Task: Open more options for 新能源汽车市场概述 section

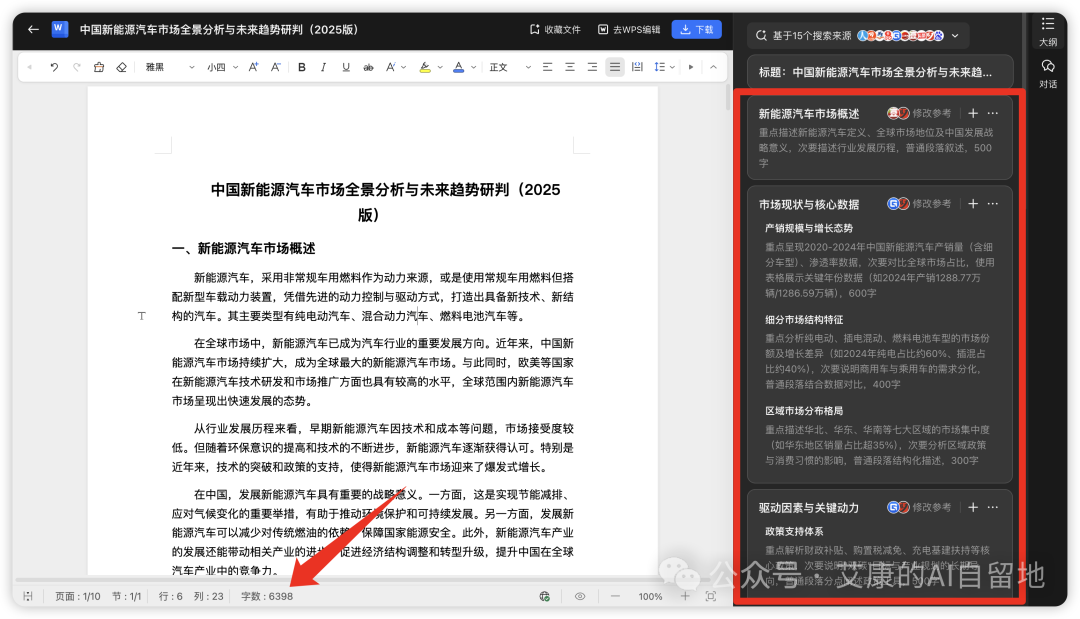Action: click(992, 113)
